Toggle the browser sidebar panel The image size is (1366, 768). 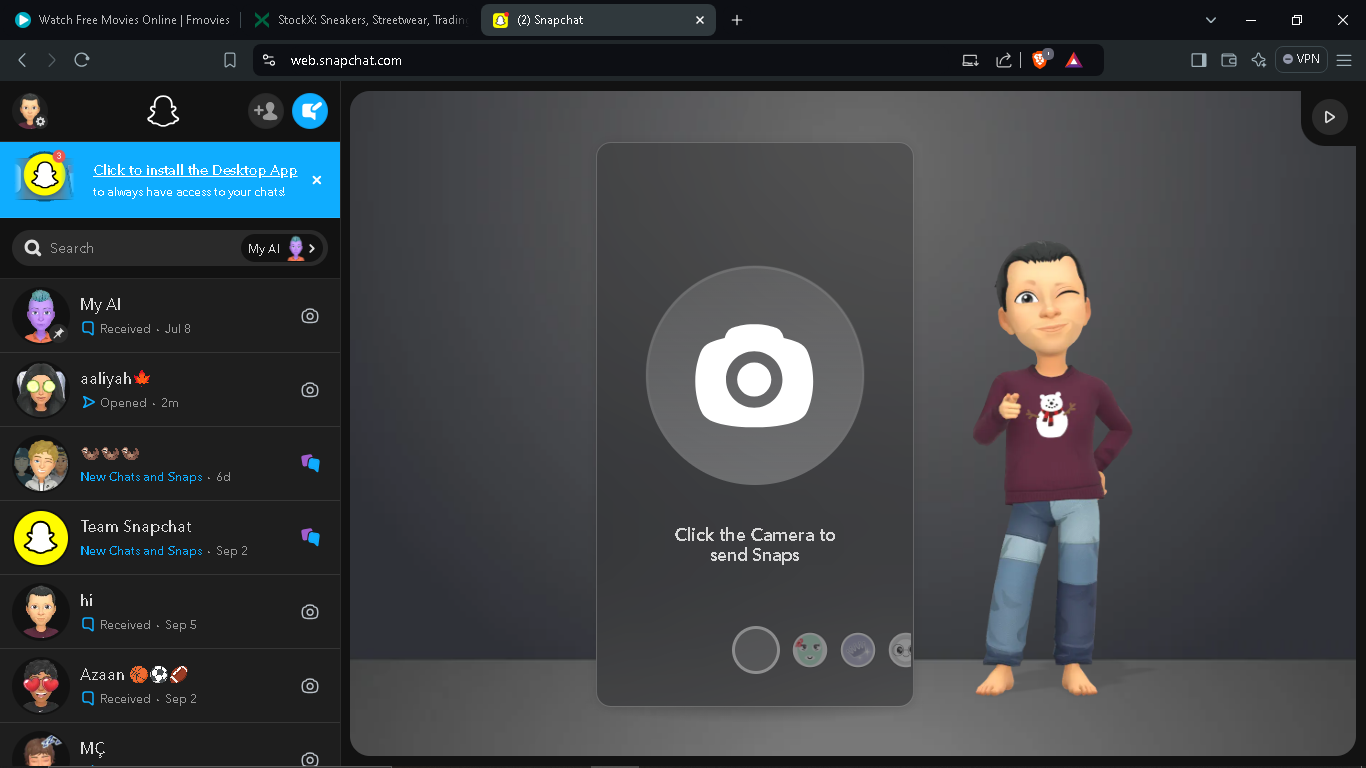(1198, 60)
